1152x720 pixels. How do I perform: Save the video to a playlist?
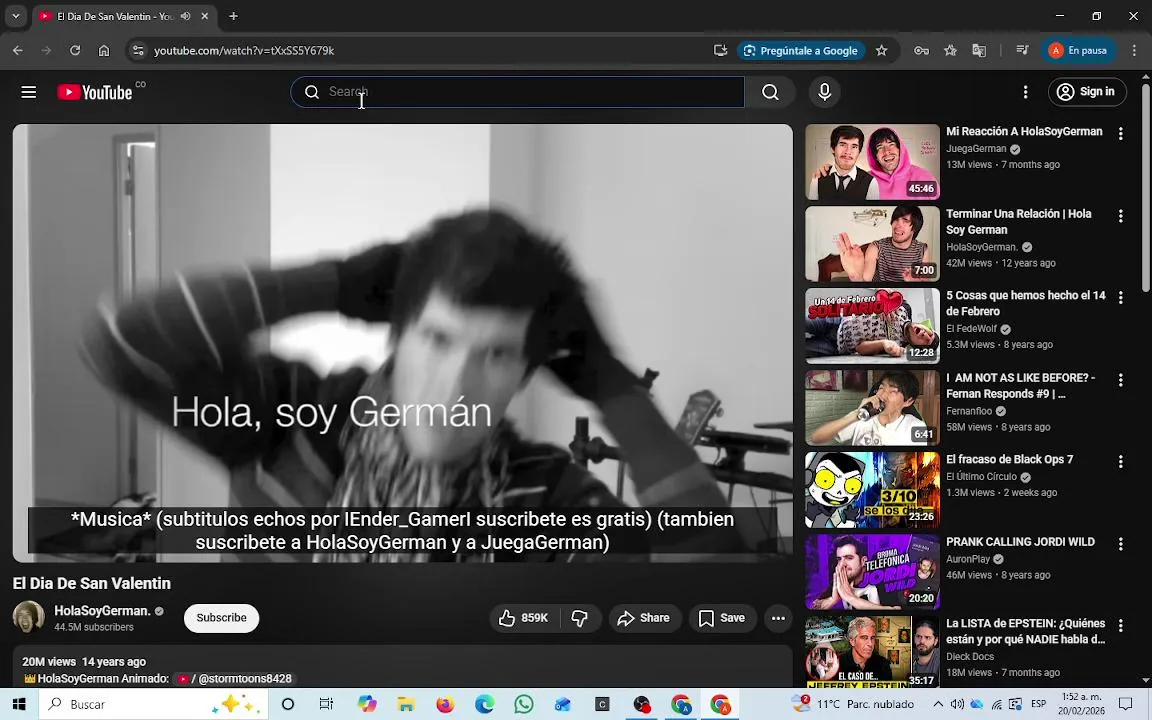721,618
